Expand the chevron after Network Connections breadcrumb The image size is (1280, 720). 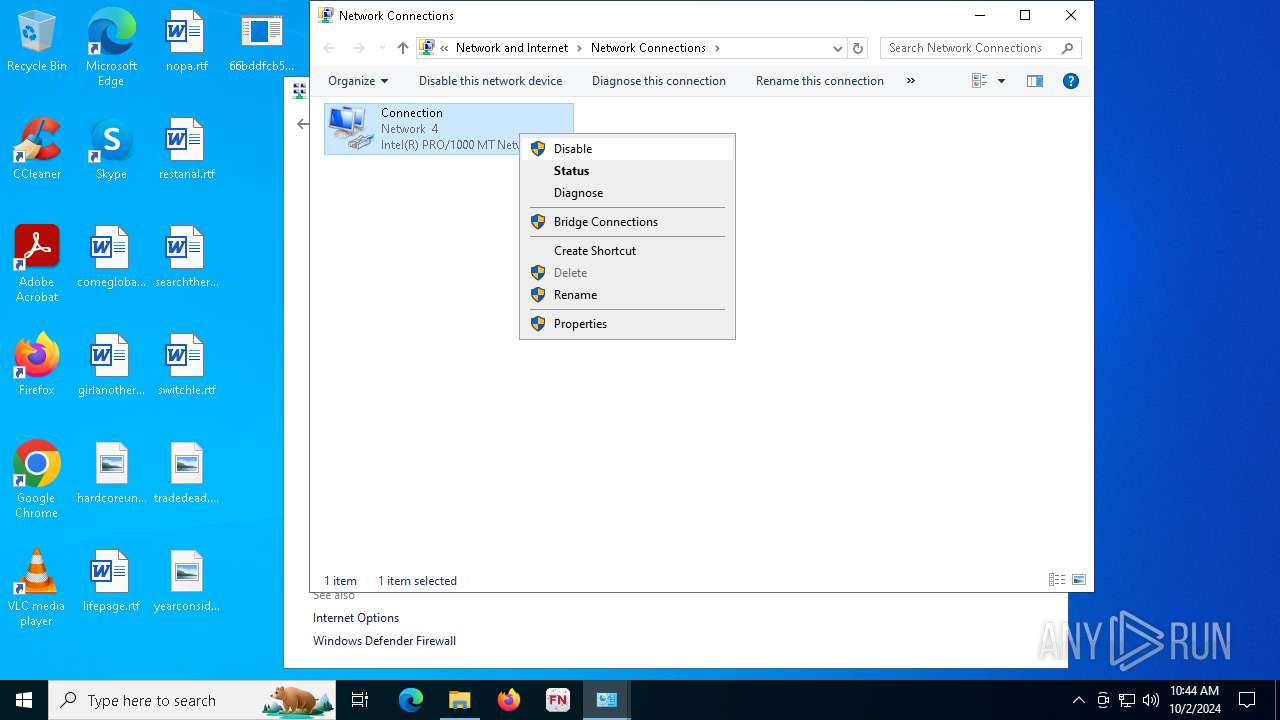[717, 48]
